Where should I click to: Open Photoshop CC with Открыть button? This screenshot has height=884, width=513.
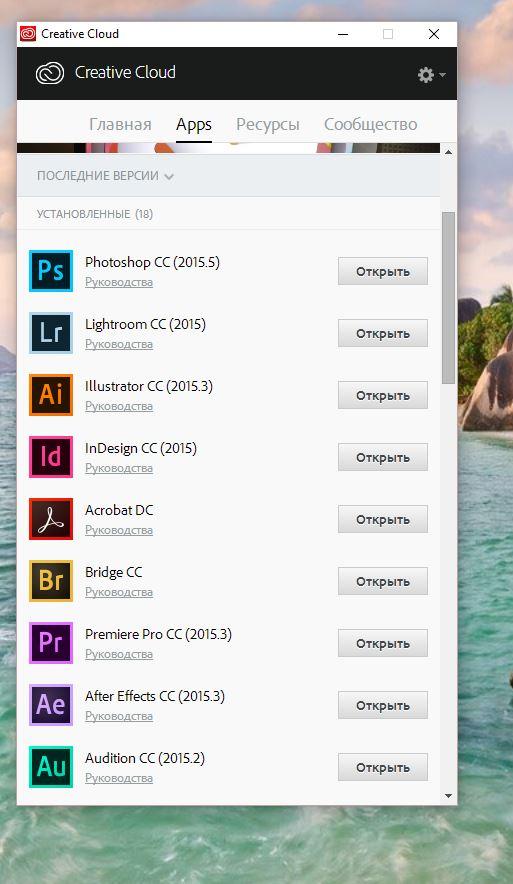tap(383, 271)
